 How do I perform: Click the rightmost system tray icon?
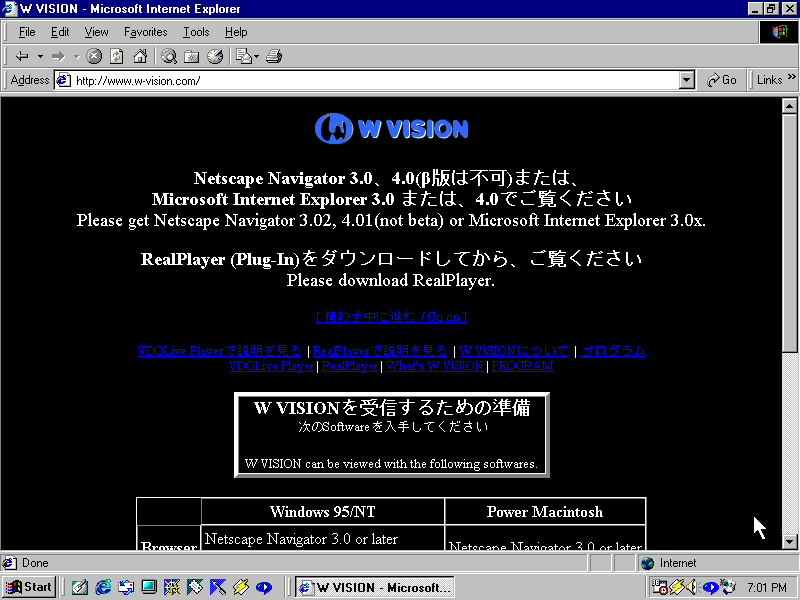click(728, 587)
